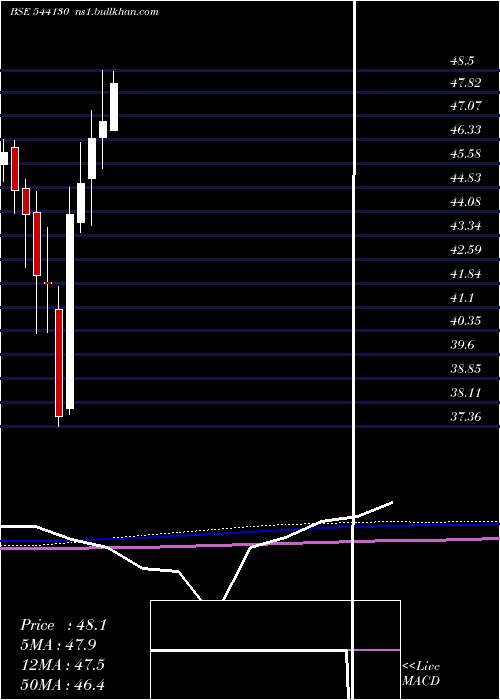
Task: Click the 5MA : 47.9 readout
Action: tap(59, 645)
